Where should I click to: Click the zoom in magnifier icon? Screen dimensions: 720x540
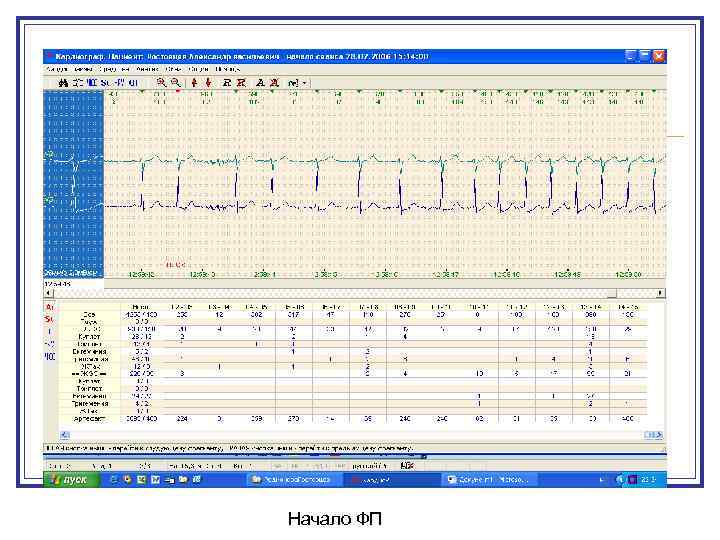[161, 83]
